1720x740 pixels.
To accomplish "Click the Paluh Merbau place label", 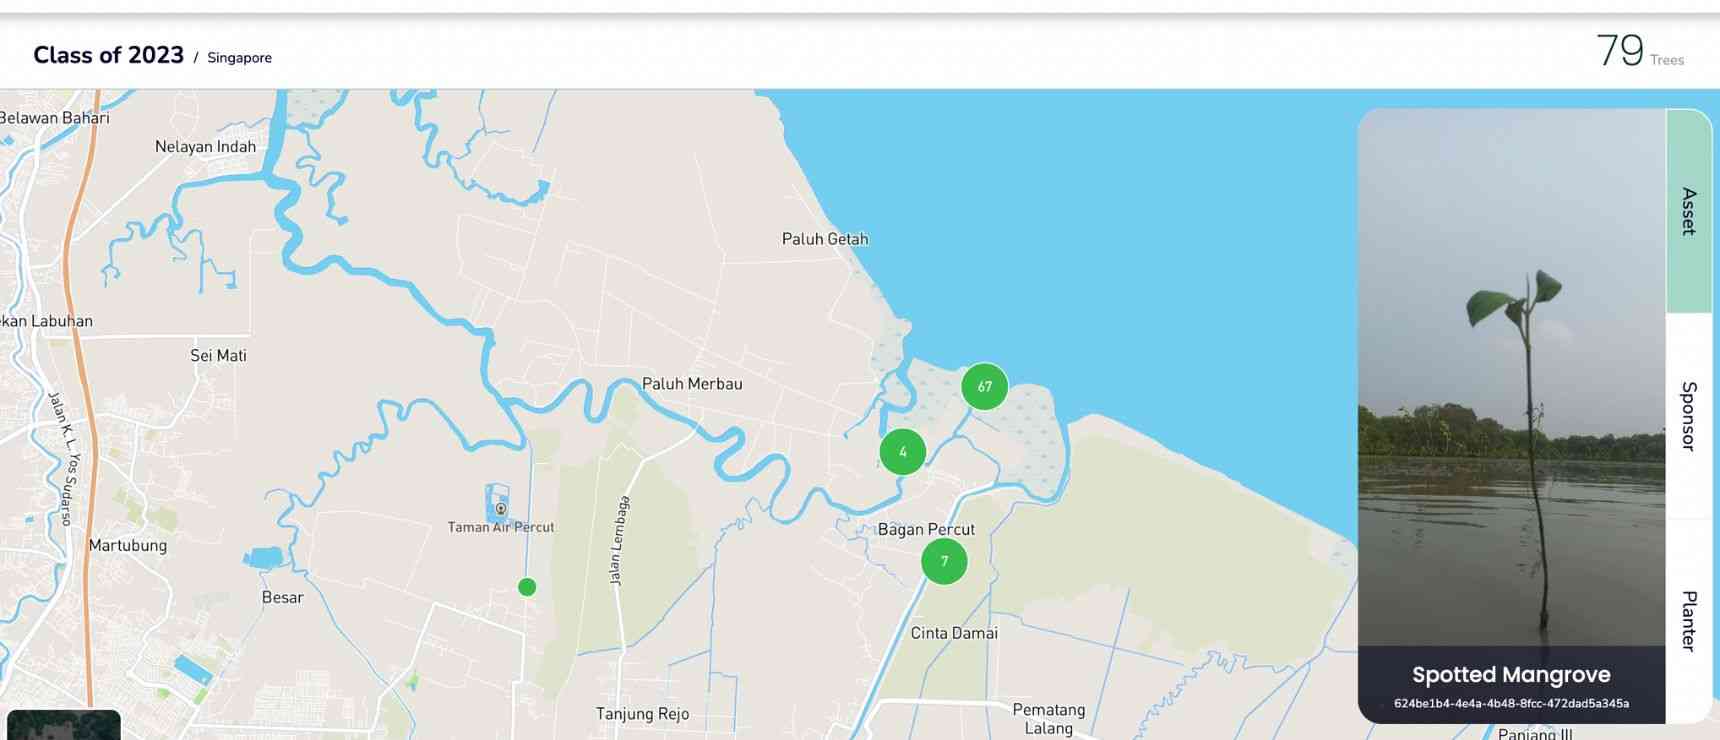I will (x=692, y=384).
